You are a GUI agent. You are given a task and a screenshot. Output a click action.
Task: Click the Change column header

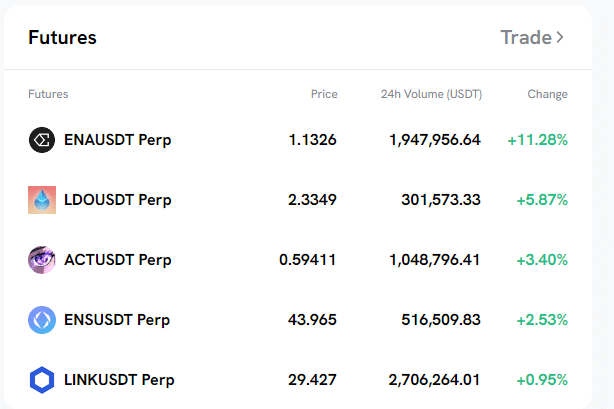point(547,94)
